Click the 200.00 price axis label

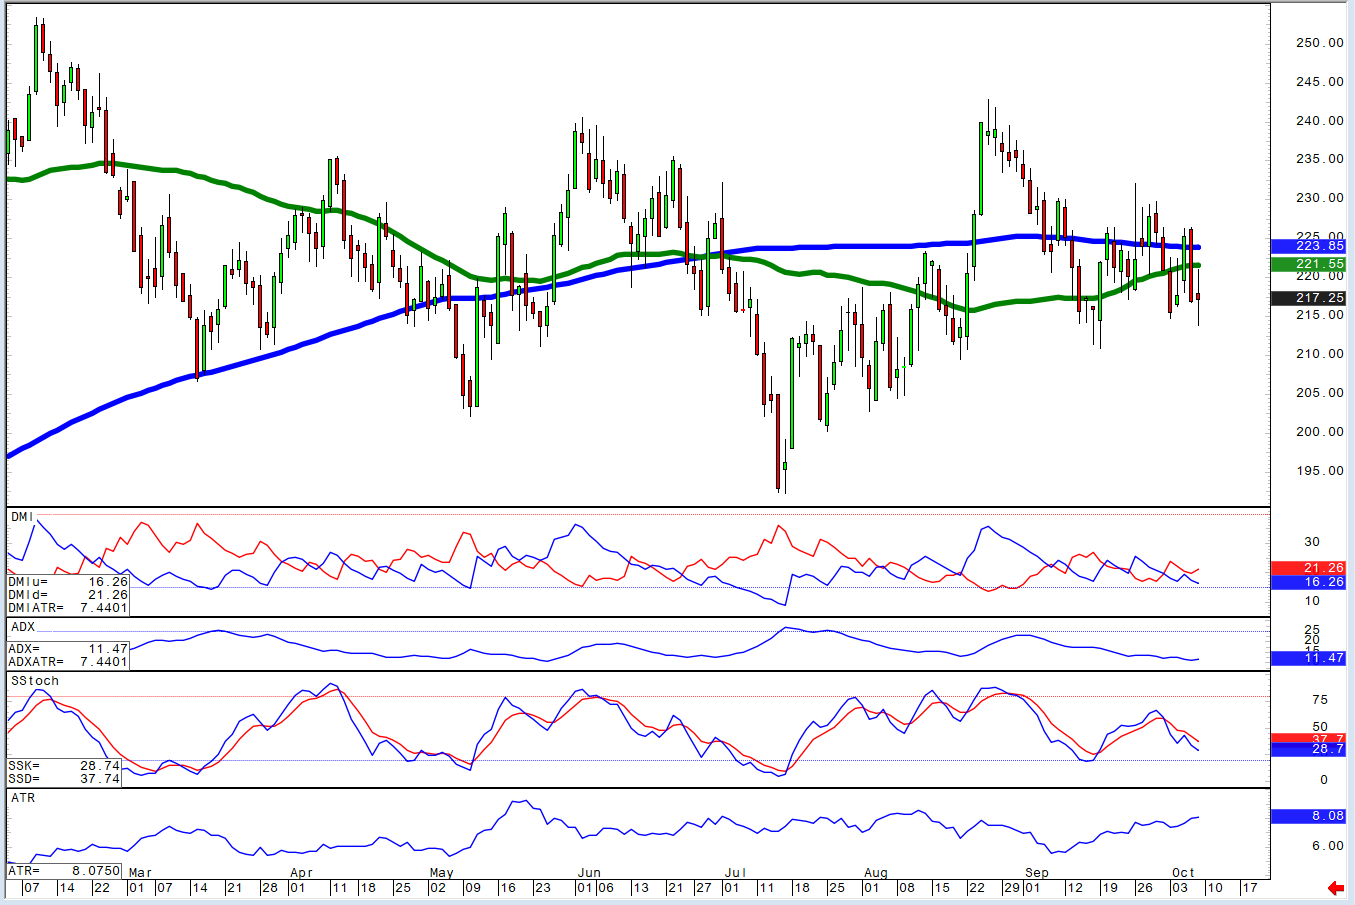(x=1320, y=432)
